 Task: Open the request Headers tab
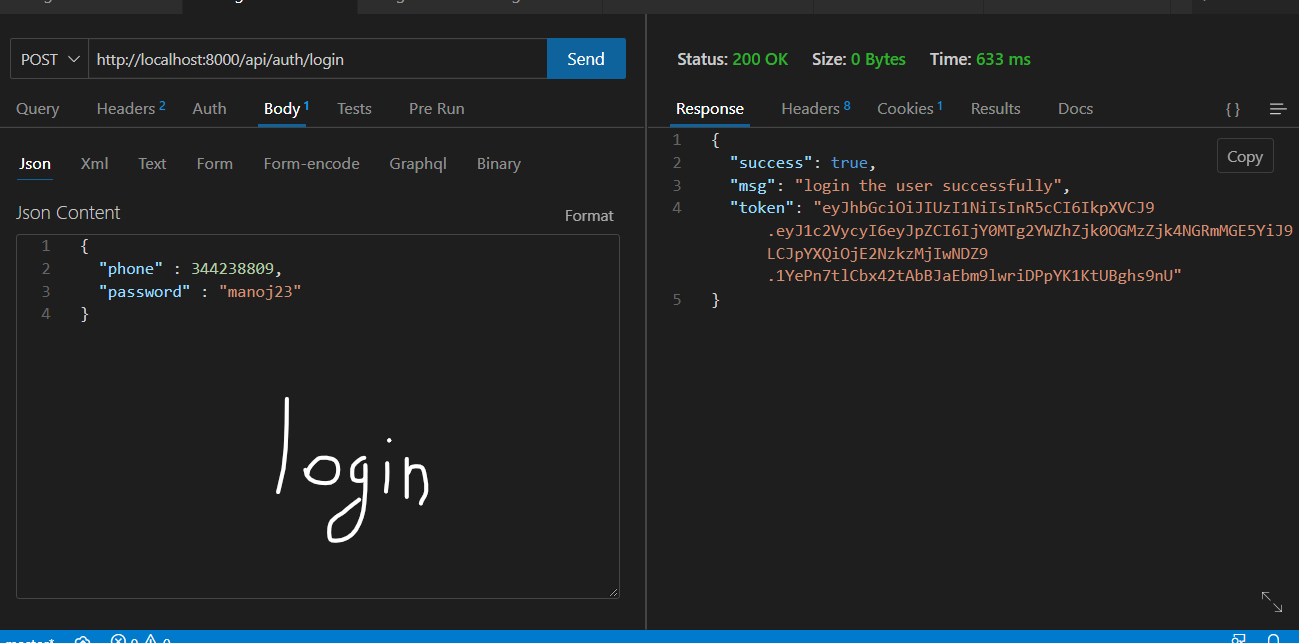(131, 108)
